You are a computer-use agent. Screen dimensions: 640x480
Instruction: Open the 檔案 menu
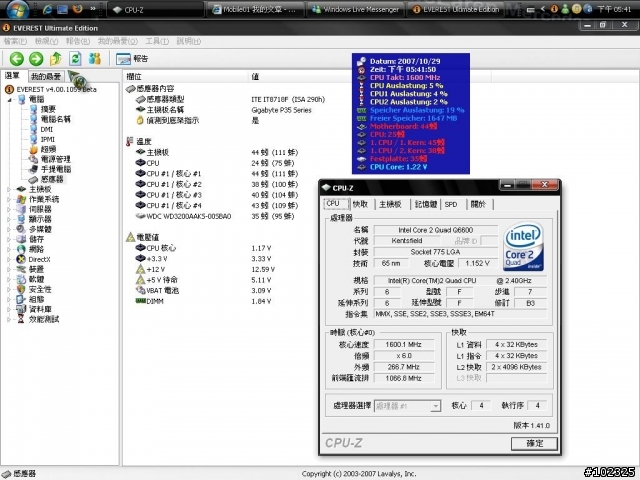point(15,41)
